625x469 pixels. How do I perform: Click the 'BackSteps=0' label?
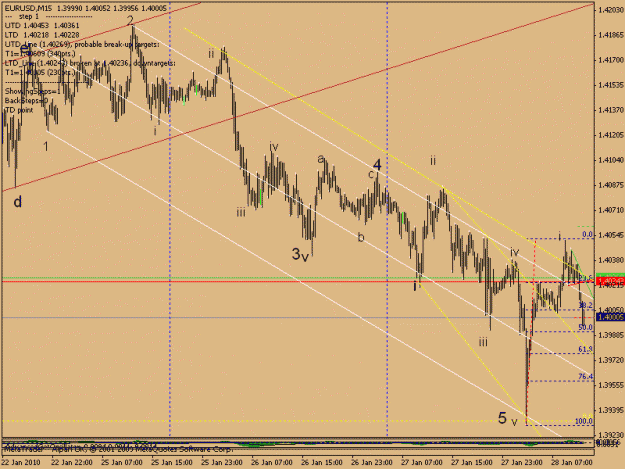[26, 100]
